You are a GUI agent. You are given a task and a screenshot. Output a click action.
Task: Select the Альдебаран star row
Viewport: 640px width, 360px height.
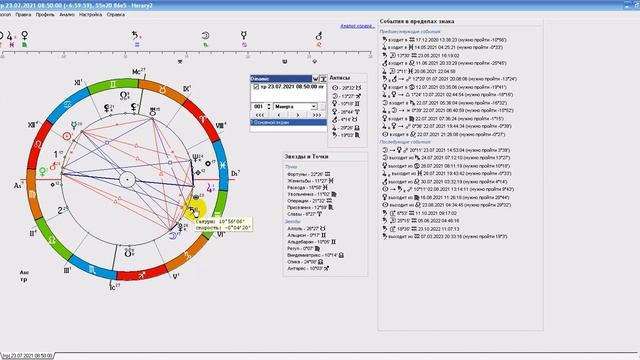[311, 242]
